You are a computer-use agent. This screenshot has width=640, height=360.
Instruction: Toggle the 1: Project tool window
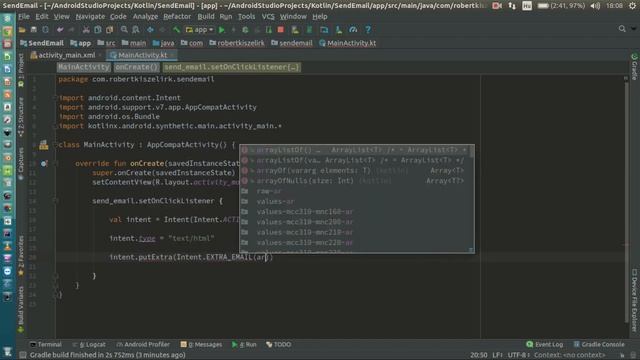click(21, 70)
